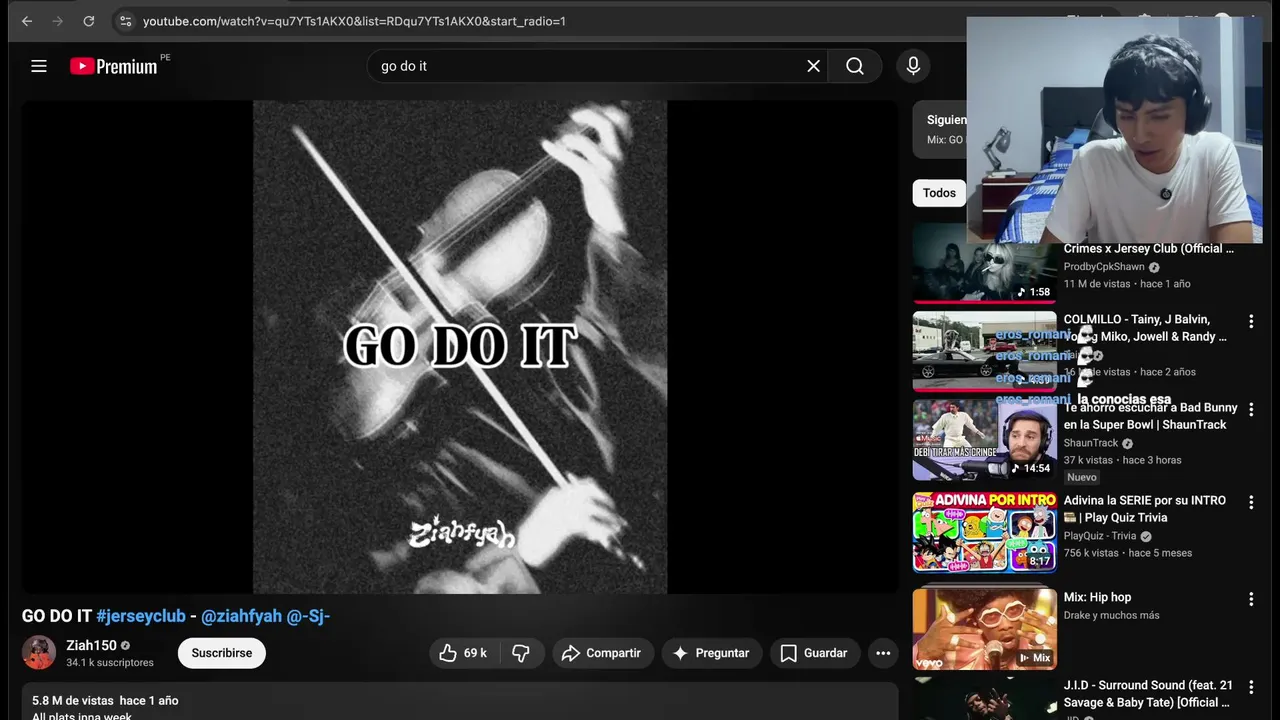Dislike the video

pos(521,653)
